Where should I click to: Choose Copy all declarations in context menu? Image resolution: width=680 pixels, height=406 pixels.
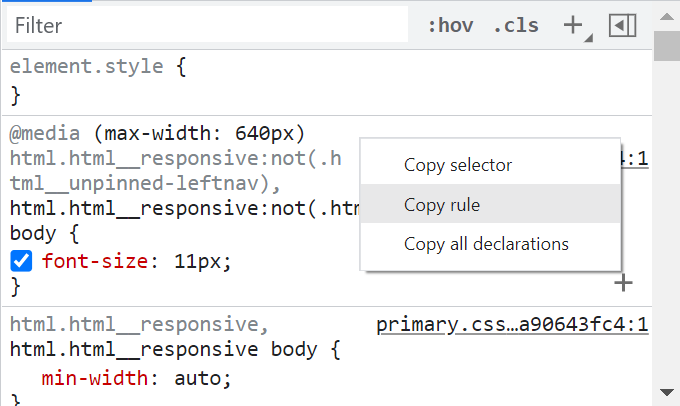click(490, 244)
